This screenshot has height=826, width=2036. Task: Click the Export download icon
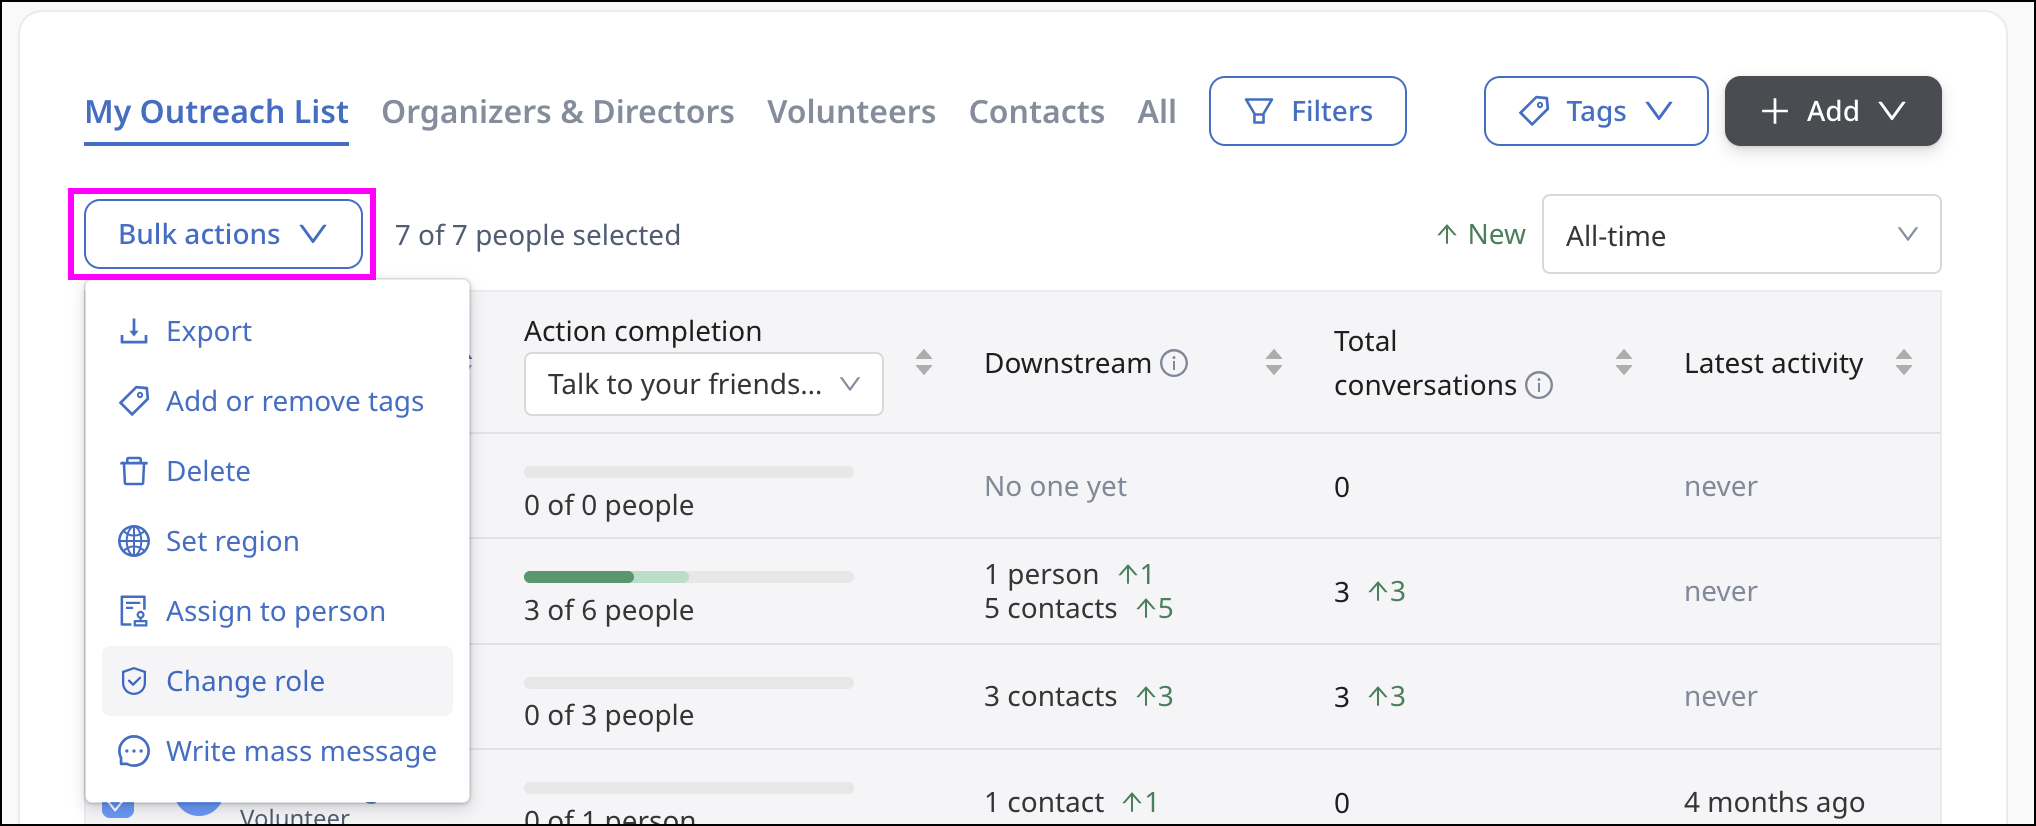point(134,331)
